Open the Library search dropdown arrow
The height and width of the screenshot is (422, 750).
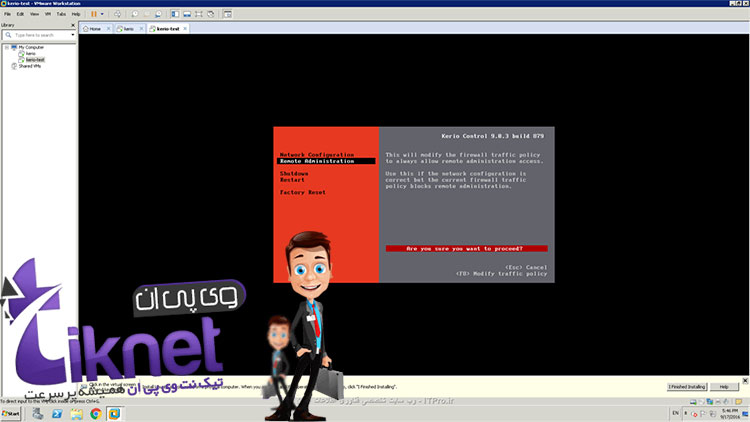point(73,35)
